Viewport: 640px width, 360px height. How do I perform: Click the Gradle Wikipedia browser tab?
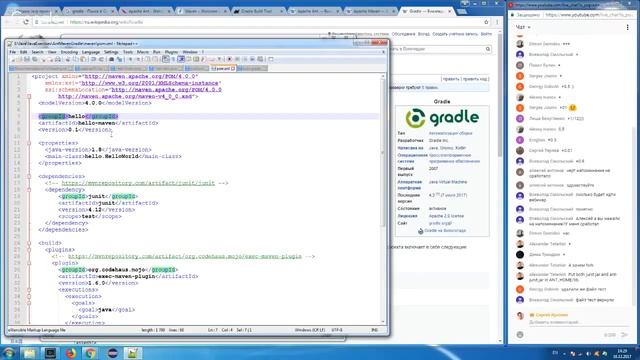[x=427, y=11]
